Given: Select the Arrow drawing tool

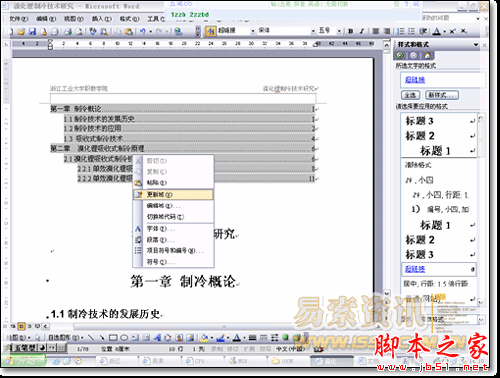Looking at the screenshot, I should tap(102, 338).
